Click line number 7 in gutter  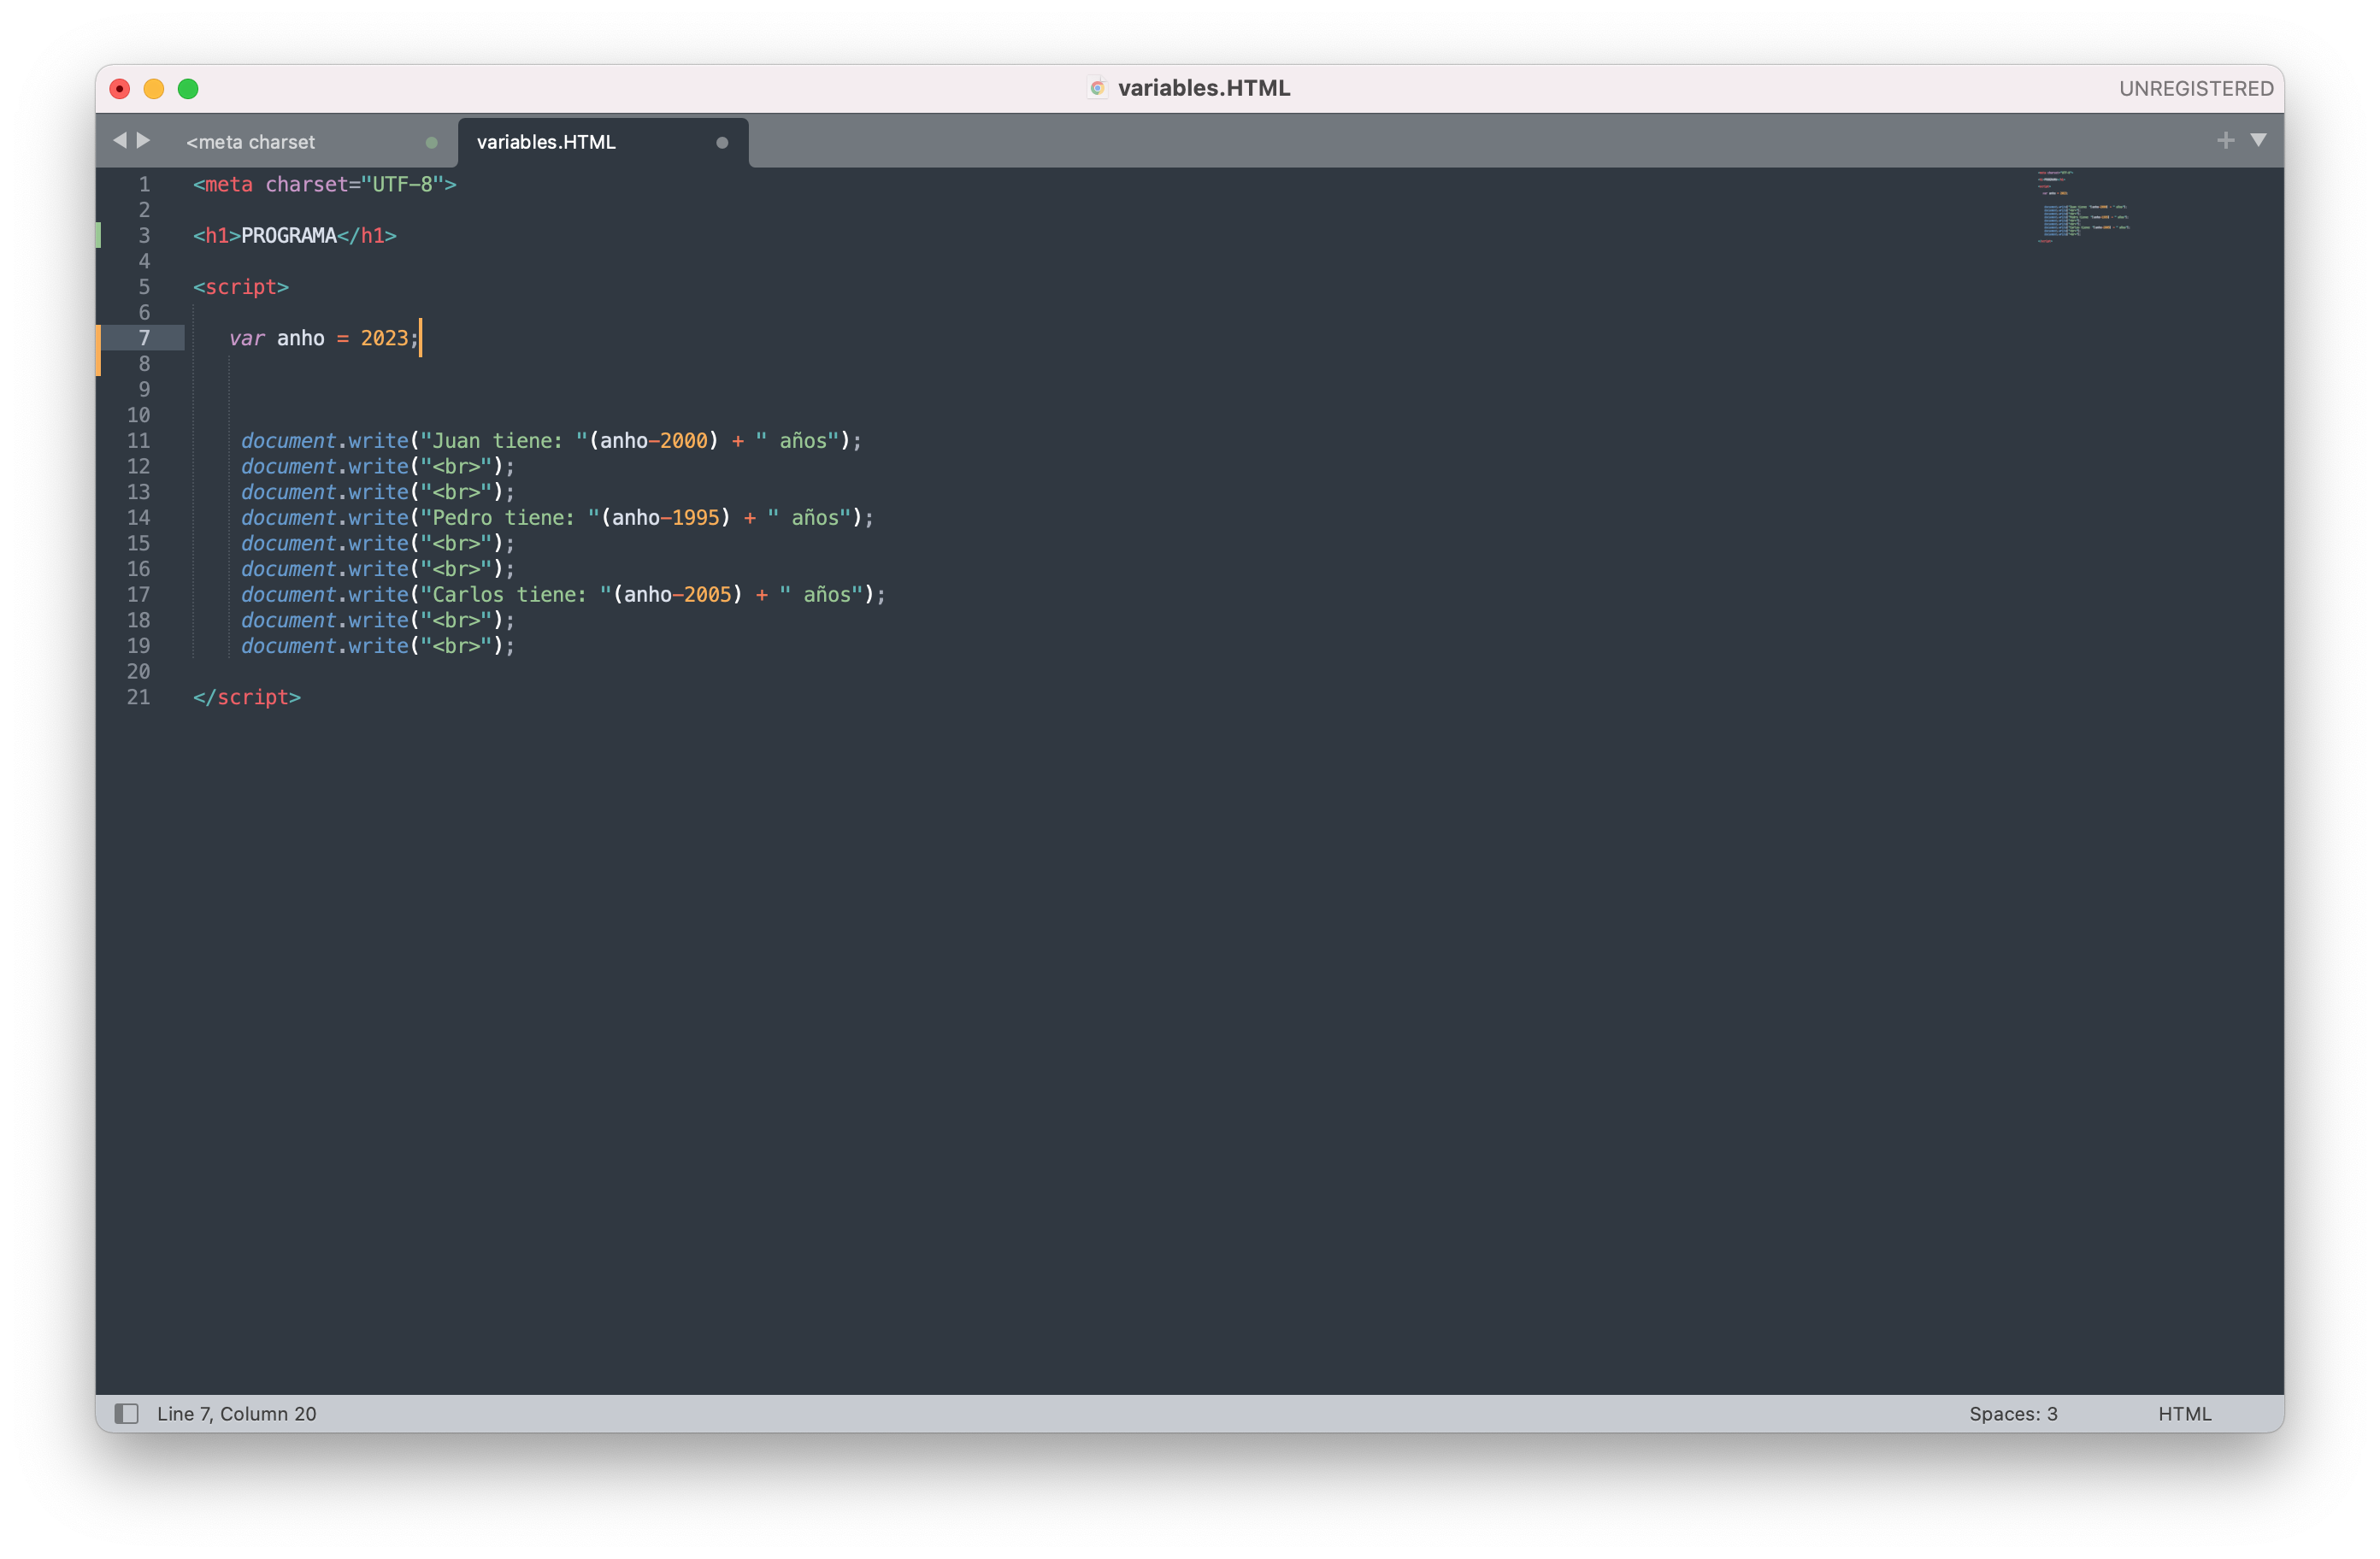tap(144, 338)
